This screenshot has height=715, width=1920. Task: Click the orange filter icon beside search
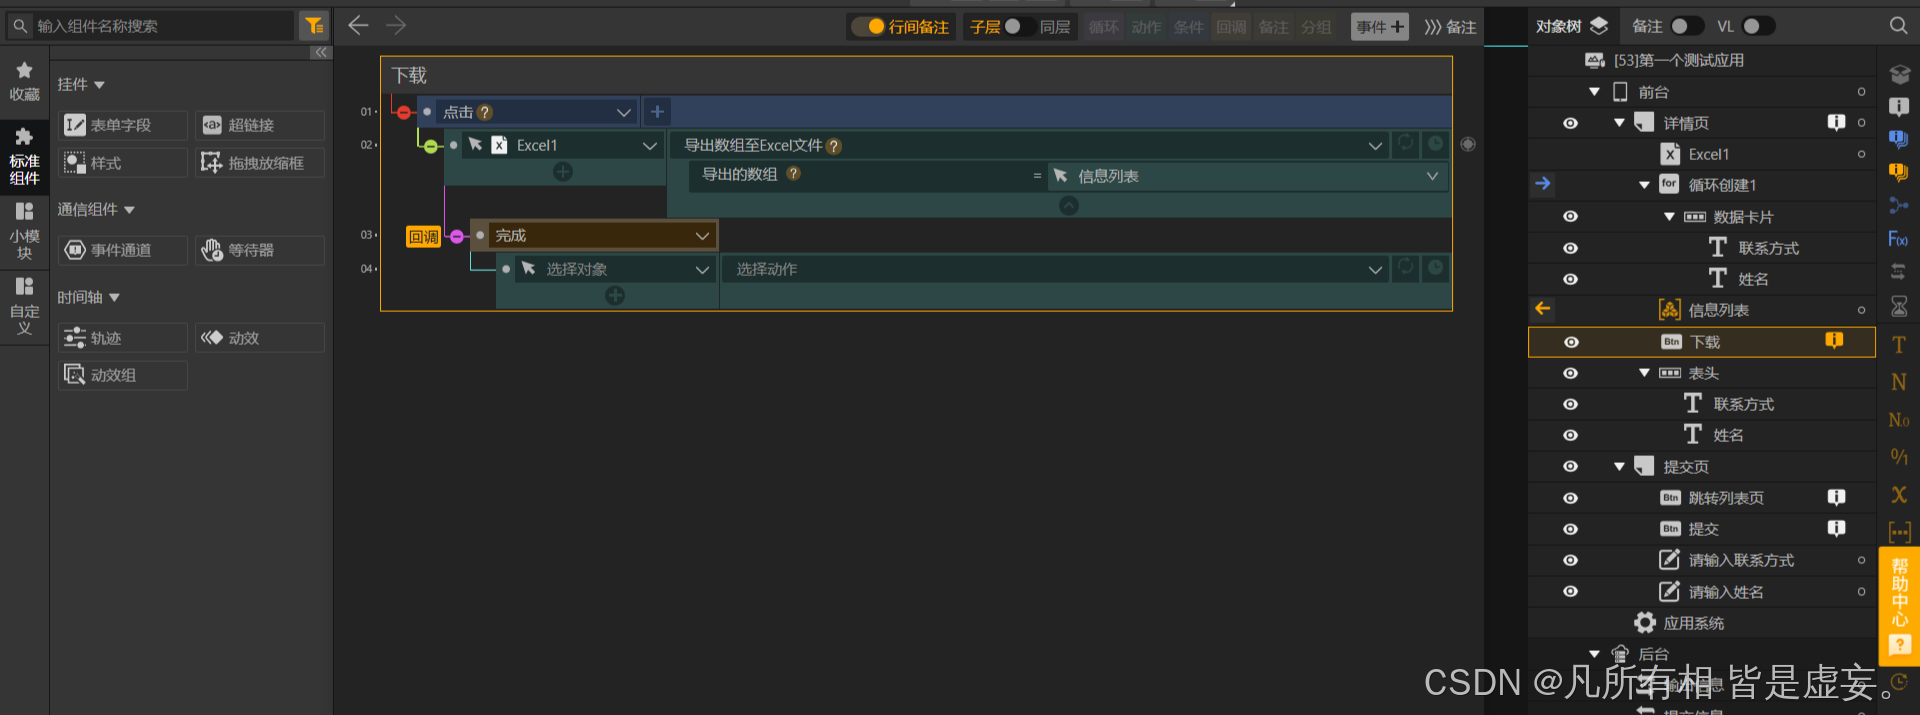(x=314, y=26)
